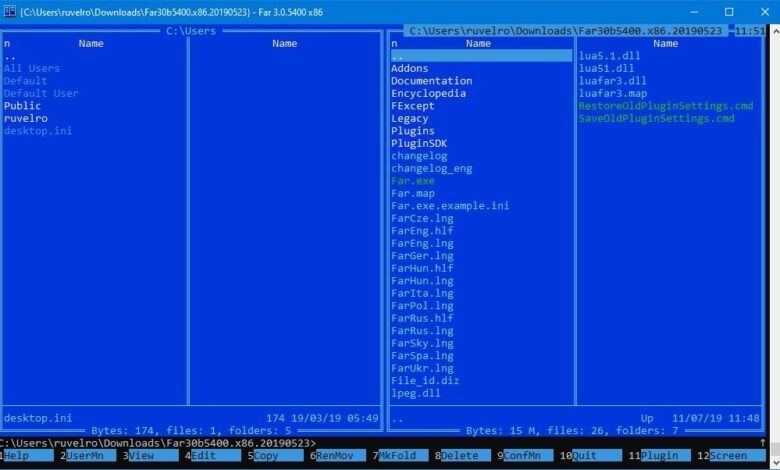Select the highlighted parent directory entry in right panel

[x=481, y=56]
